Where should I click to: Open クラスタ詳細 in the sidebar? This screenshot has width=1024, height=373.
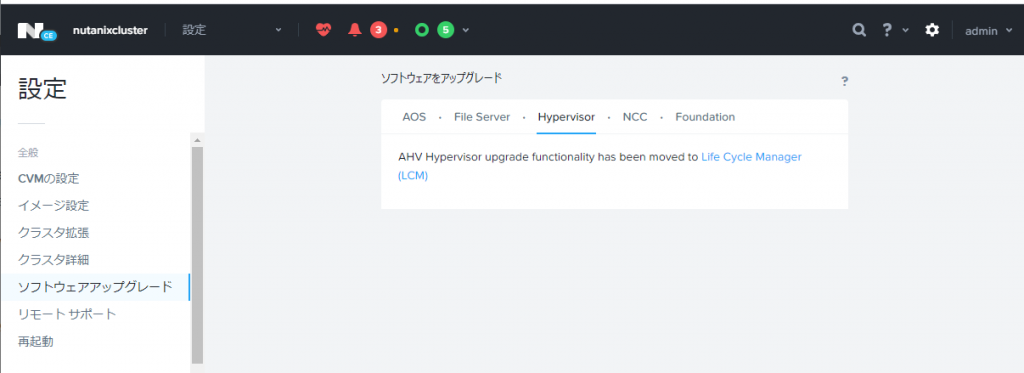coord(54,260)
